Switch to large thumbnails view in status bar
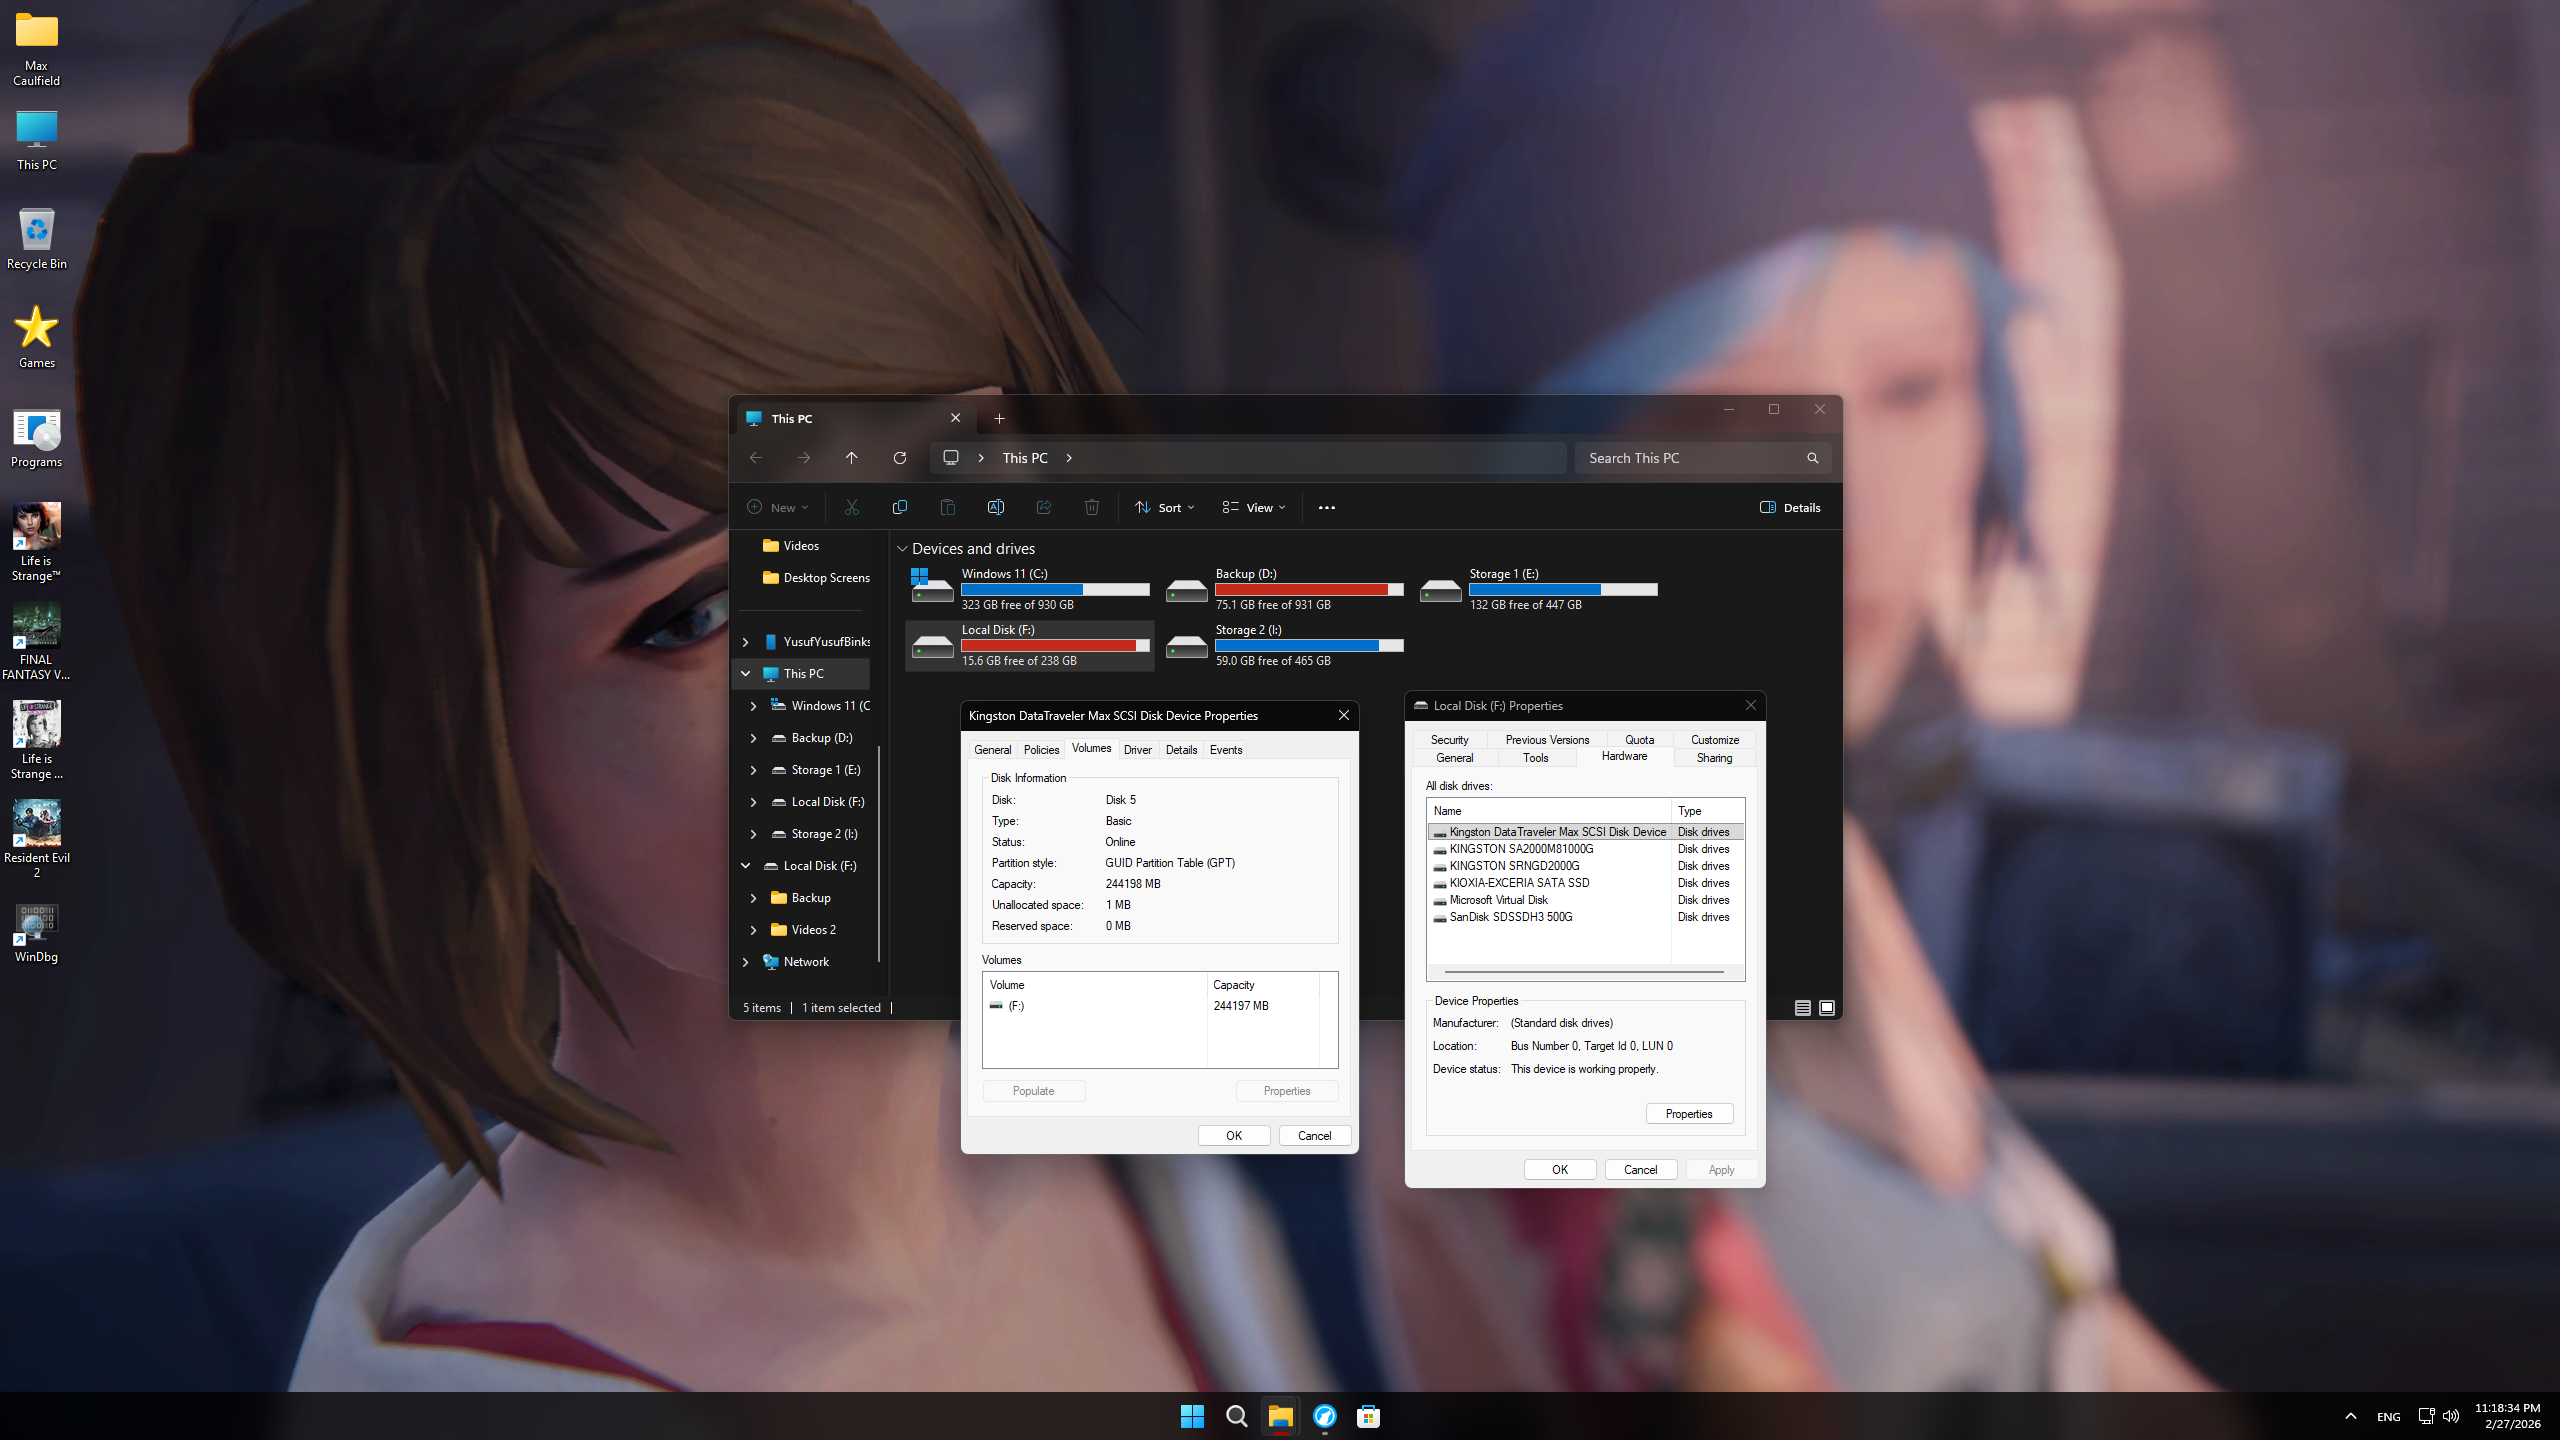The image size is (2560, 1440). 1827,1008
